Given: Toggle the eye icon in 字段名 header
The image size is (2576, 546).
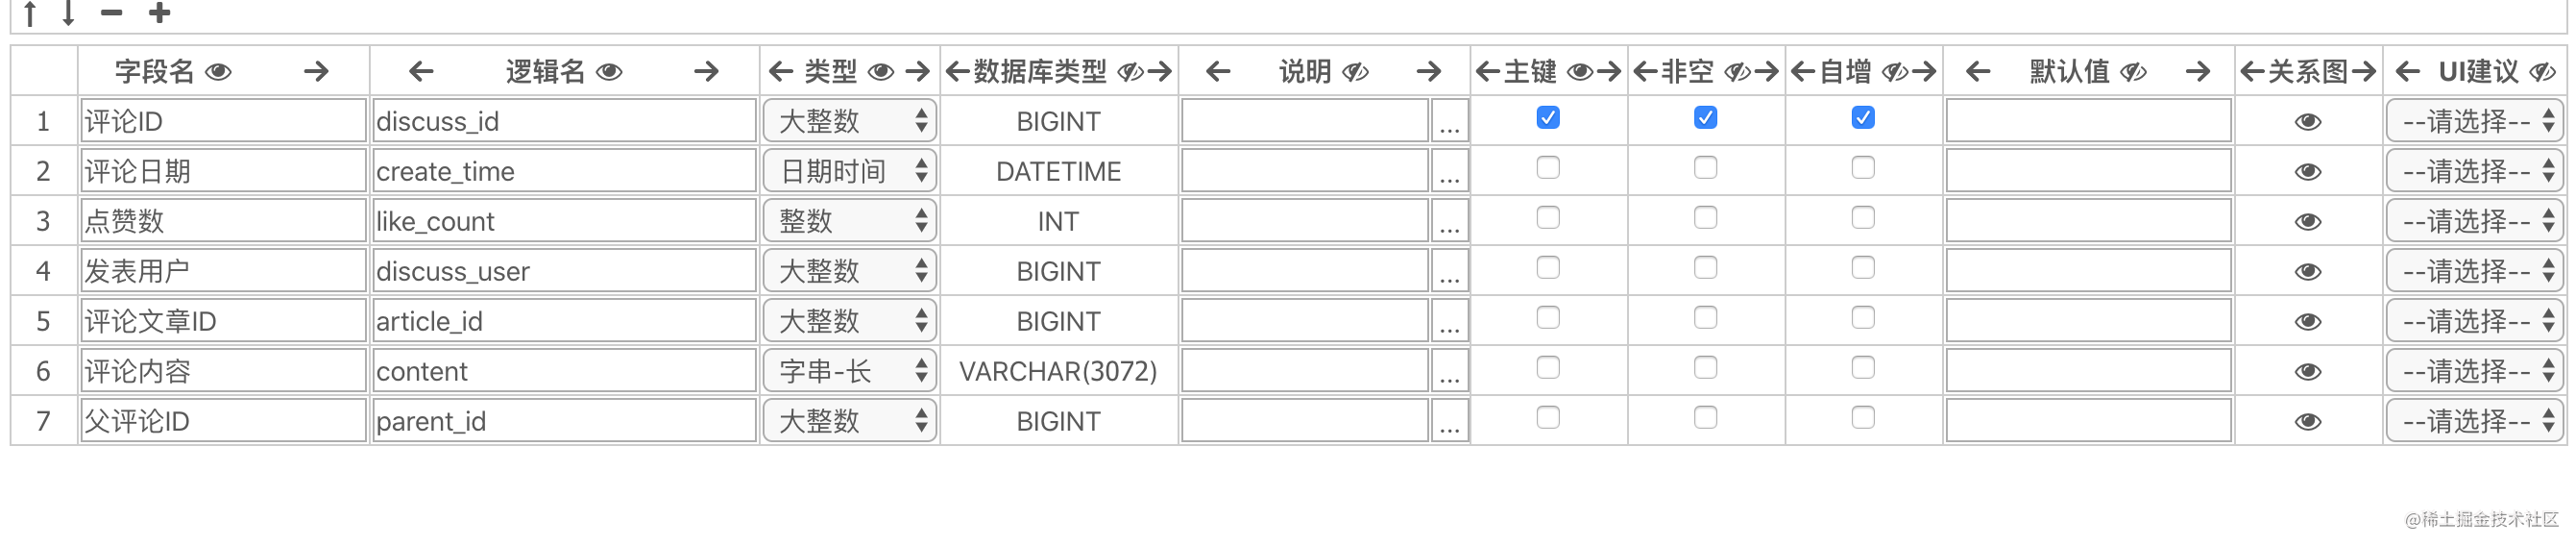Looking at the screenshot, I should [x=218, y=72].
